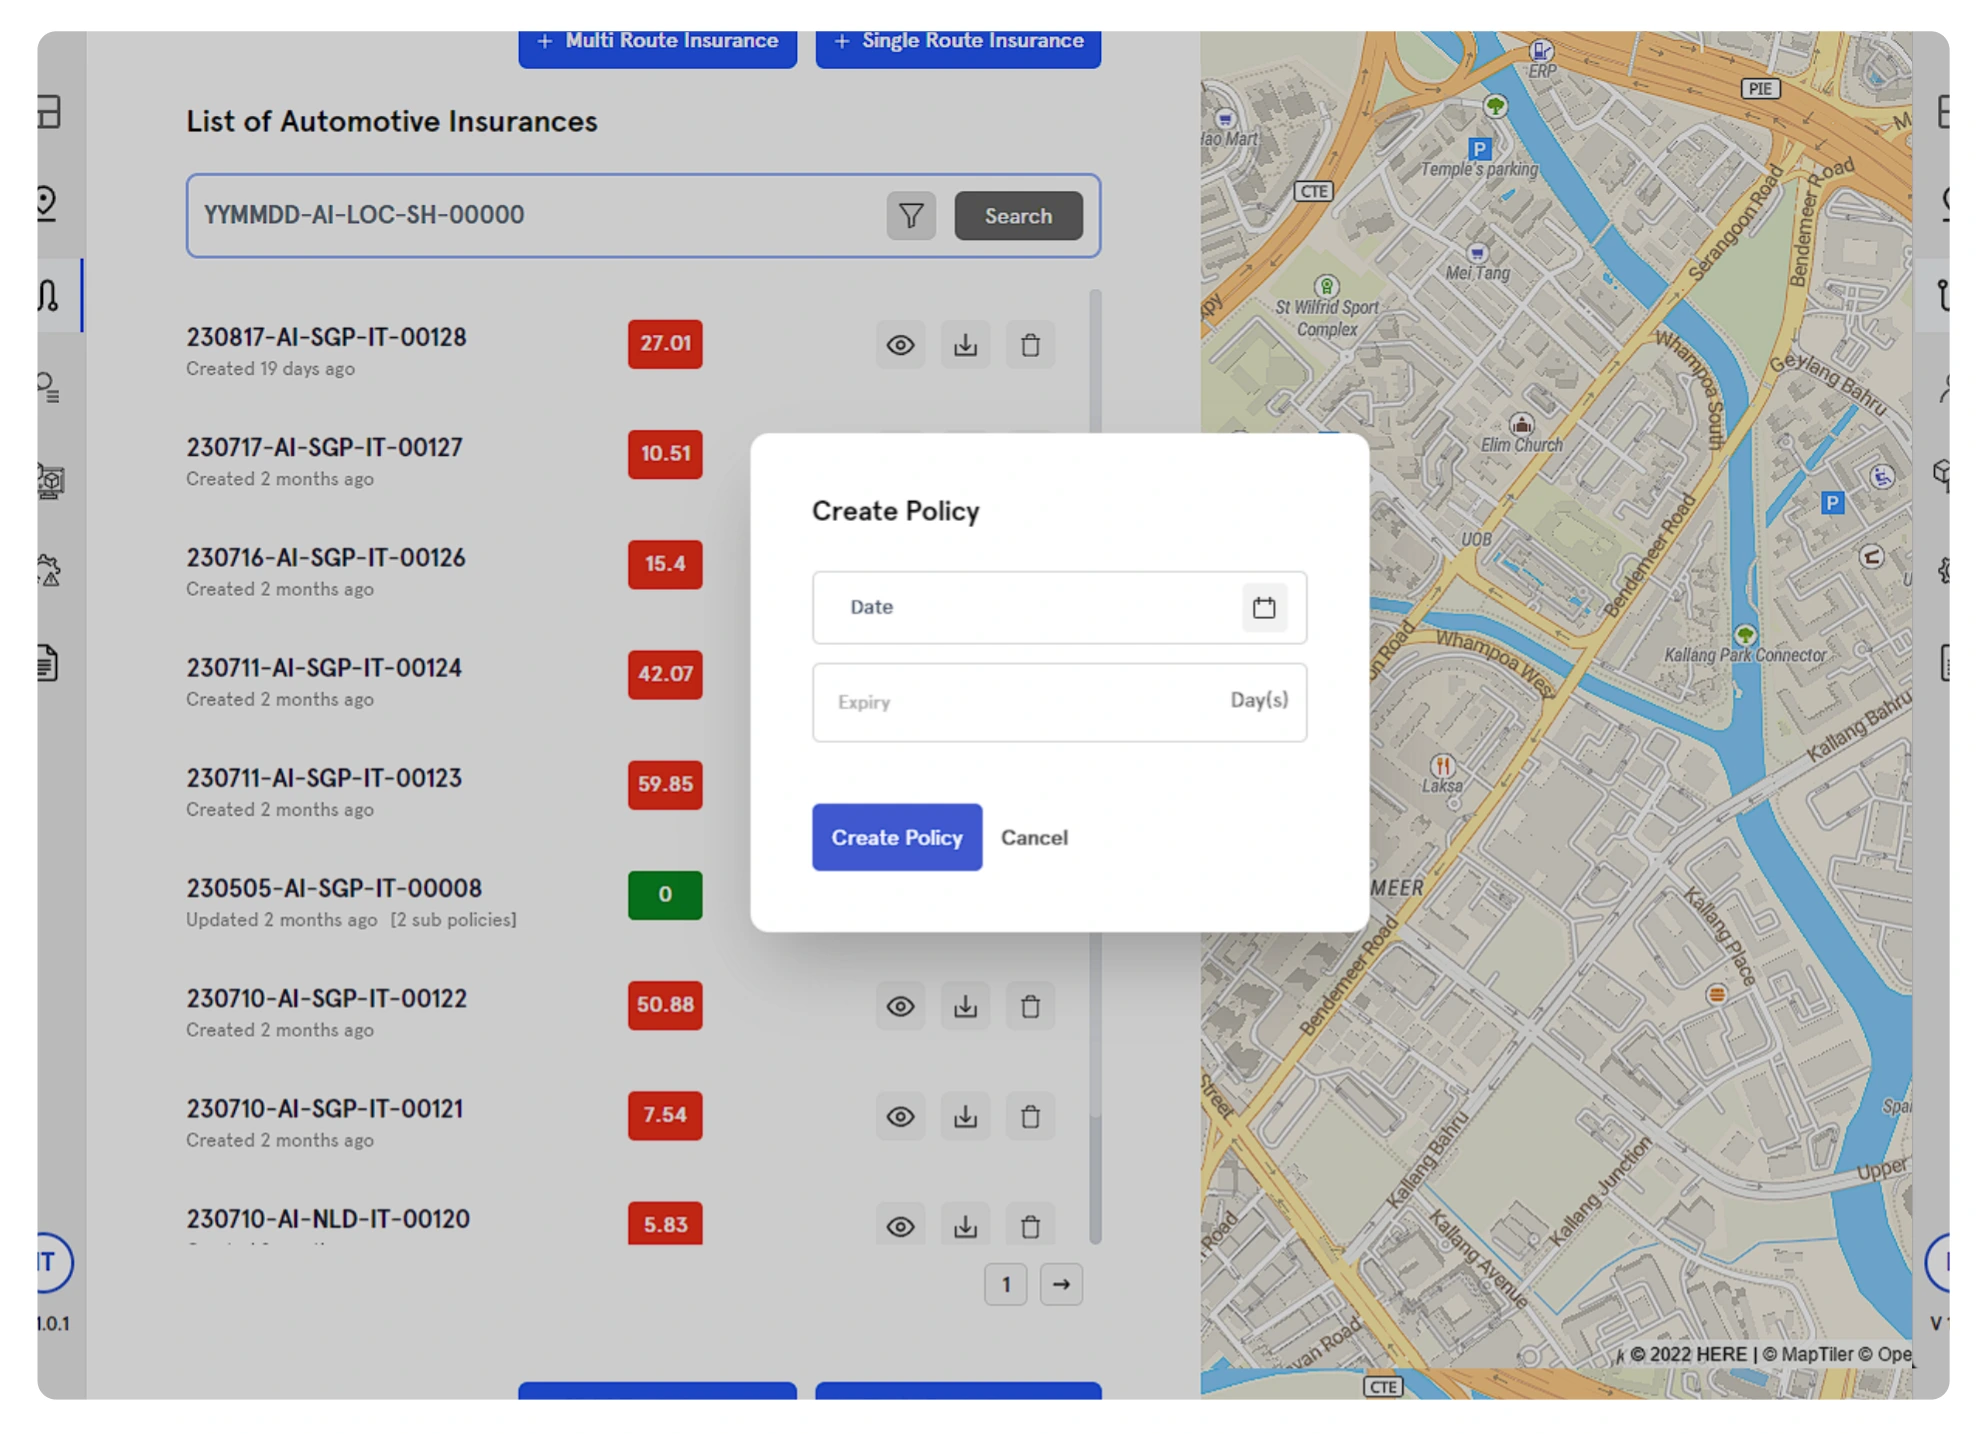1984x1434 pixels.
Task: Download policy 230817-AI-SGP-IT-00128
Action: pyautogui.click(x=965, y=345)
